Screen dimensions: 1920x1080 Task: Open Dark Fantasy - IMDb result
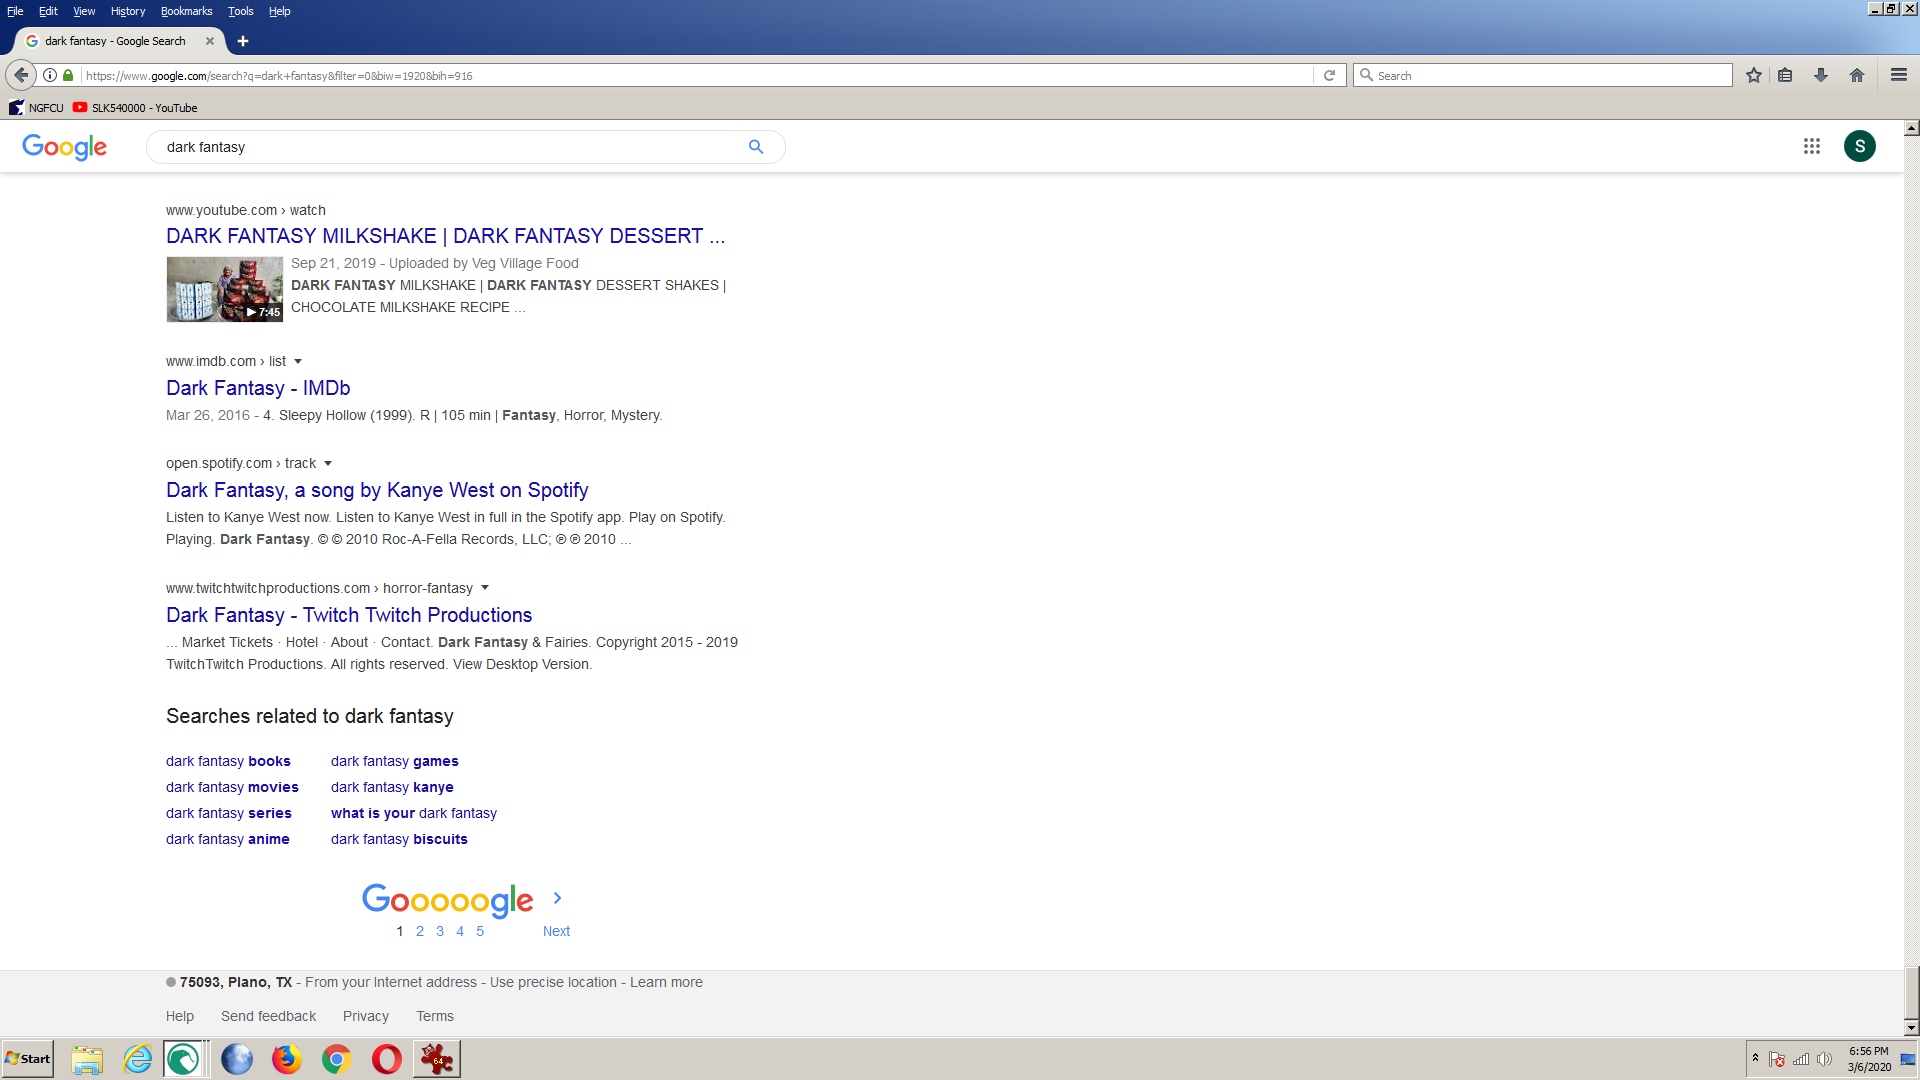click(x=258, y=388)
